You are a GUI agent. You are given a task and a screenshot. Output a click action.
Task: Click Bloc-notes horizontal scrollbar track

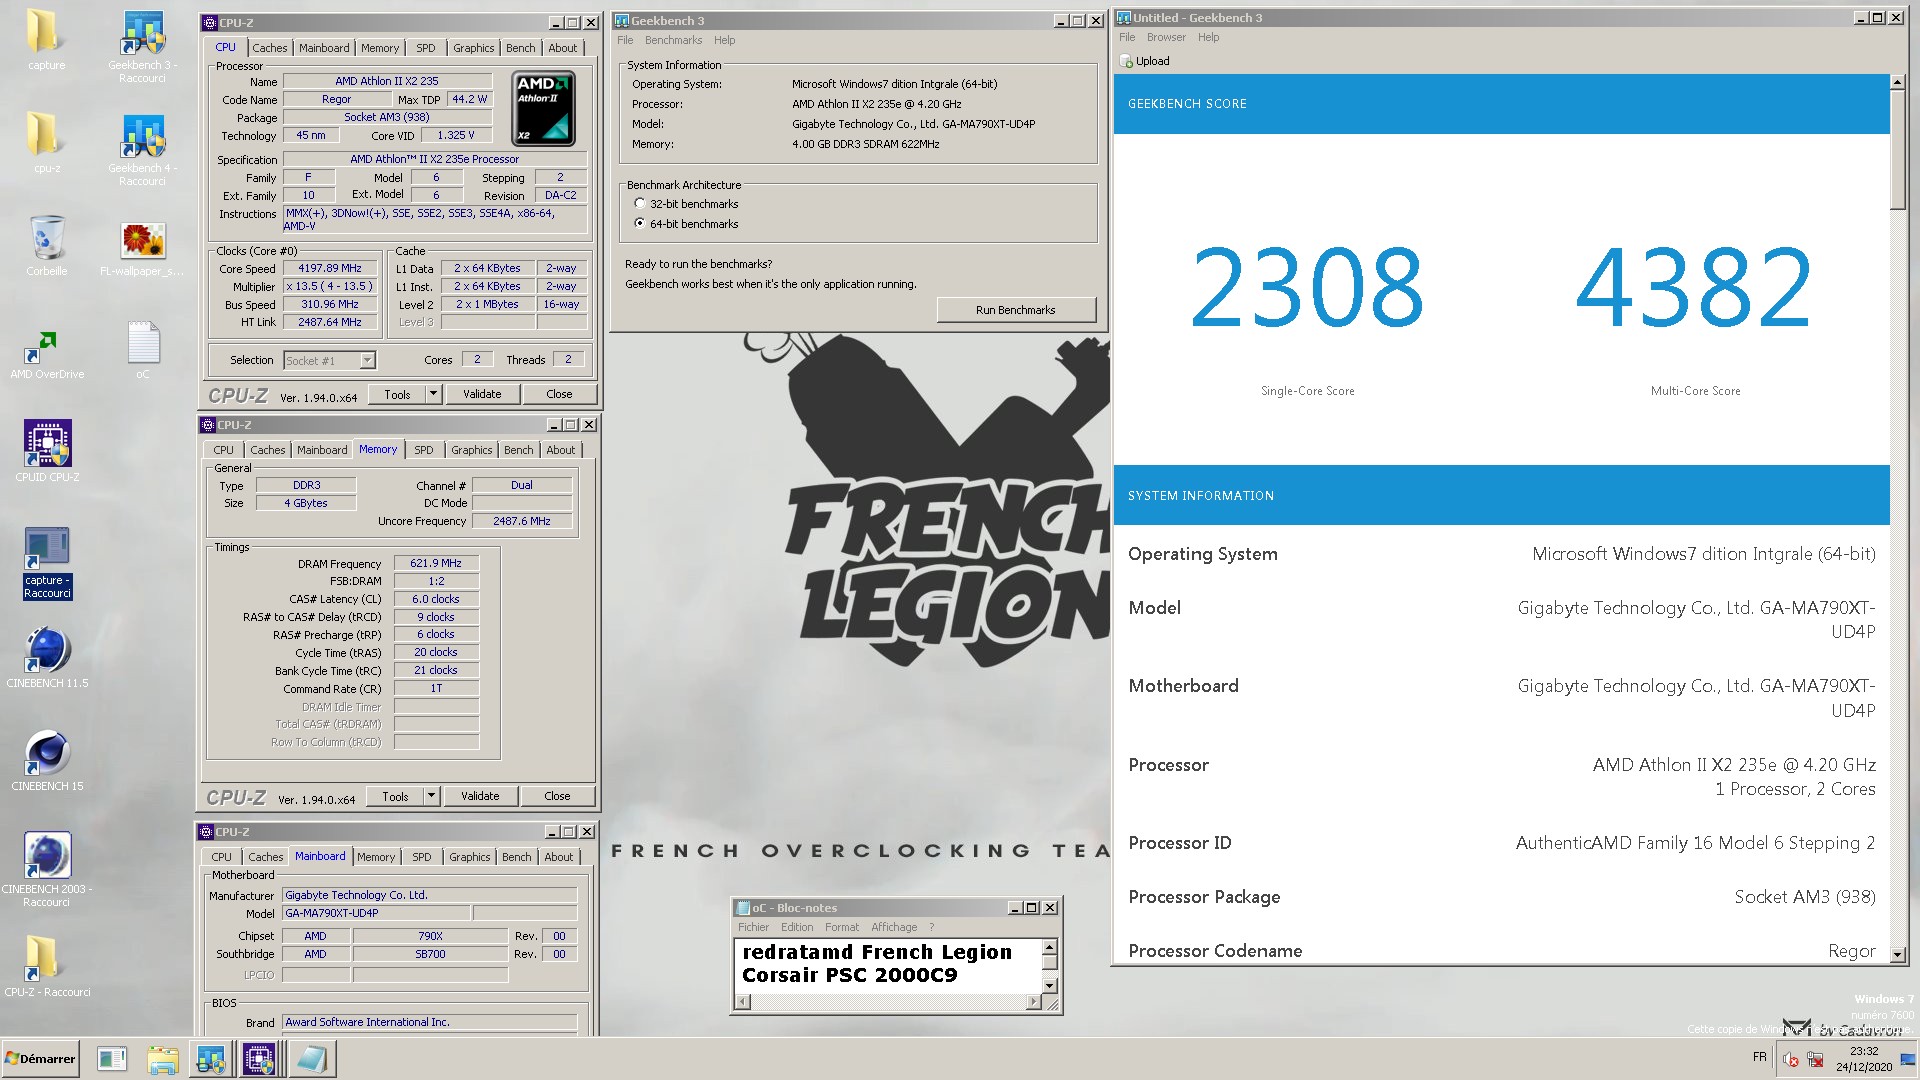(x=888, y=1002)
